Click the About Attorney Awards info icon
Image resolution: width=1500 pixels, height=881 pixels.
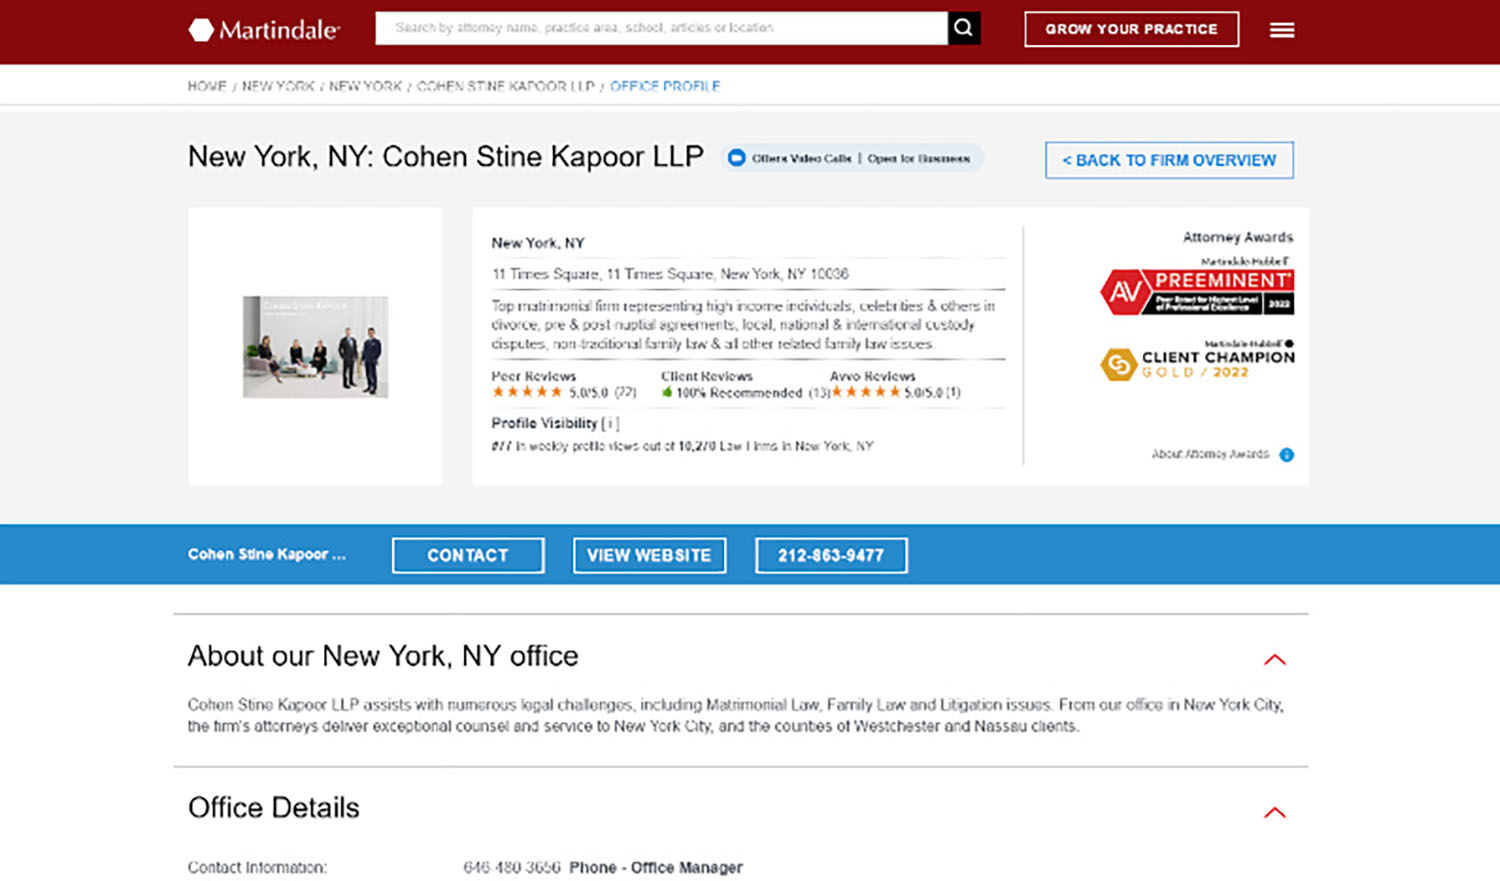pos(1286,455)
